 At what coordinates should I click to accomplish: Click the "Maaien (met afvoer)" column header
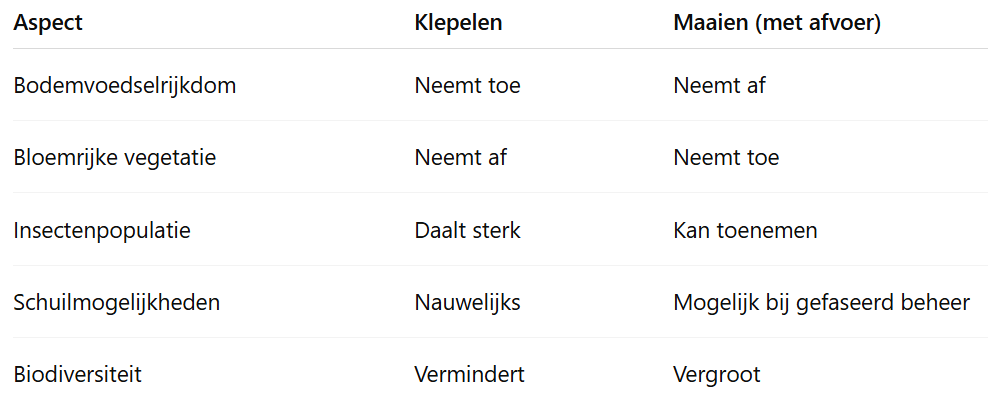coord(777,24)
